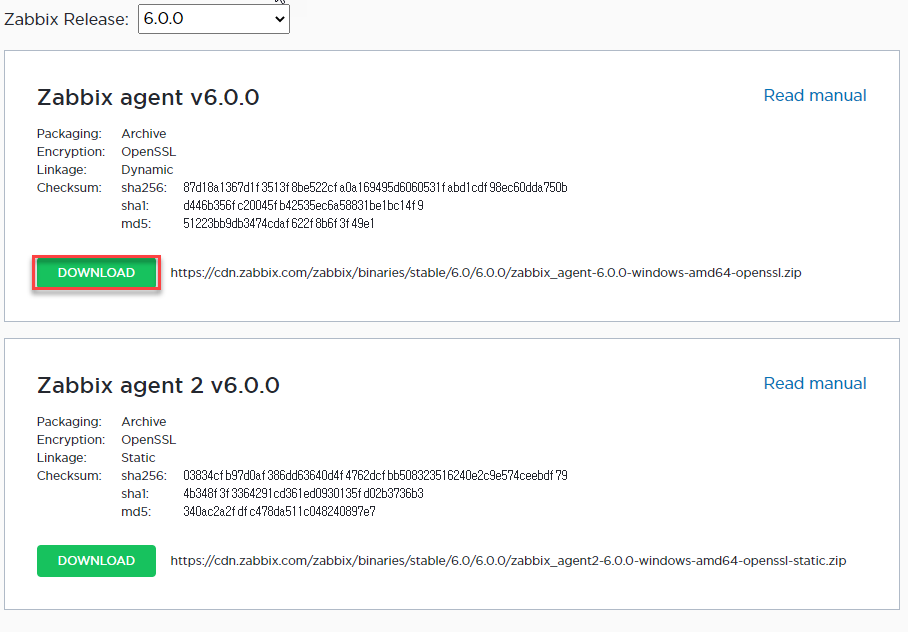Click the "Zabbix agent v6.0.0" heading

148,97
